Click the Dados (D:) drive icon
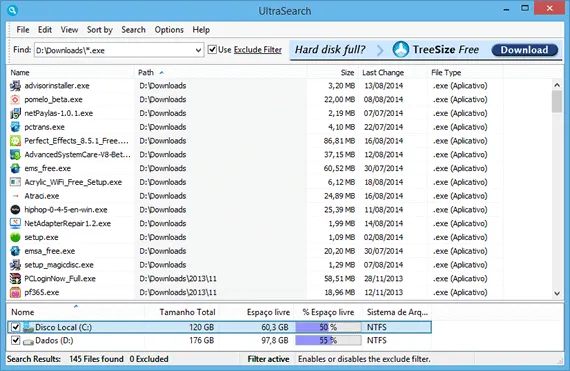570x371 pixels. [28, 341]
